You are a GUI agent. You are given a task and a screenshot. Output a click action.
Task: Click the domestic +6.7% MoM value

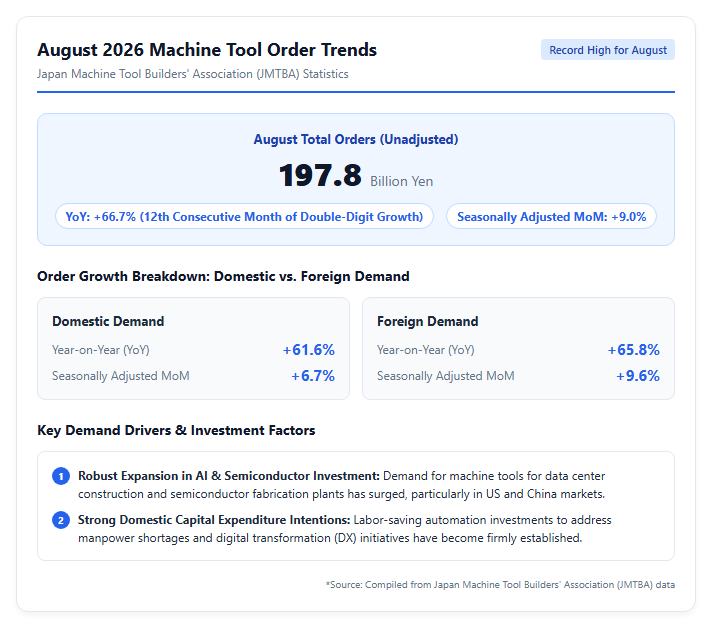click(313, 376)
